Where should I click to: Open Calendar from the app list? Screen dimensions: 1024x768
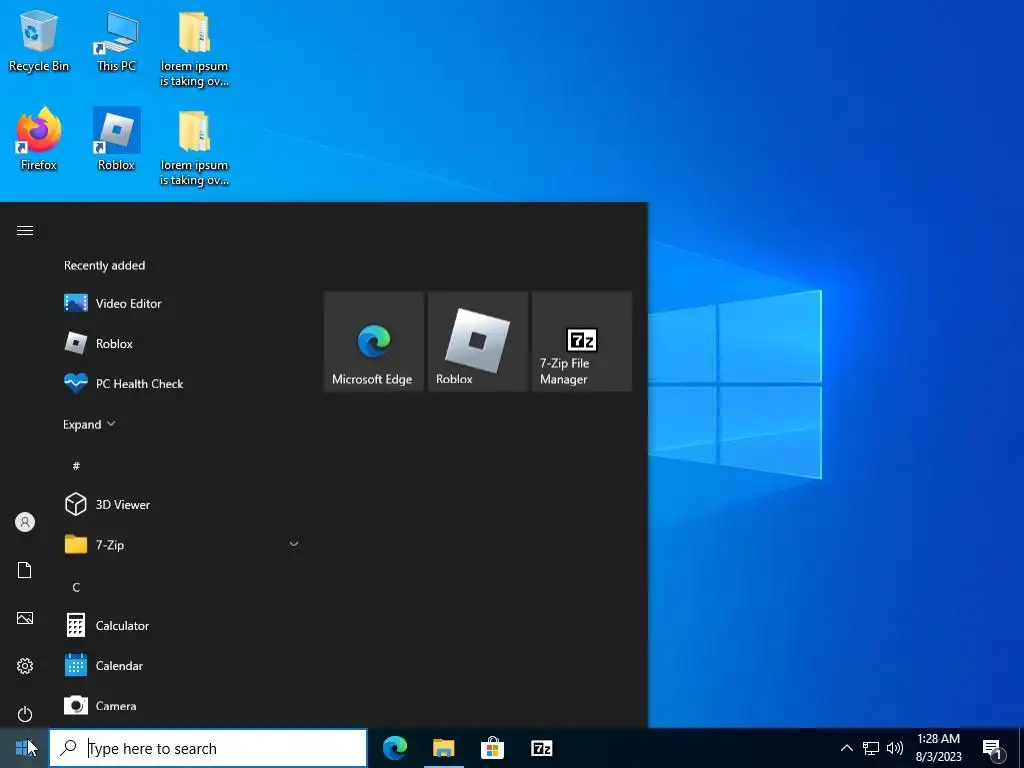coord(182,666)
